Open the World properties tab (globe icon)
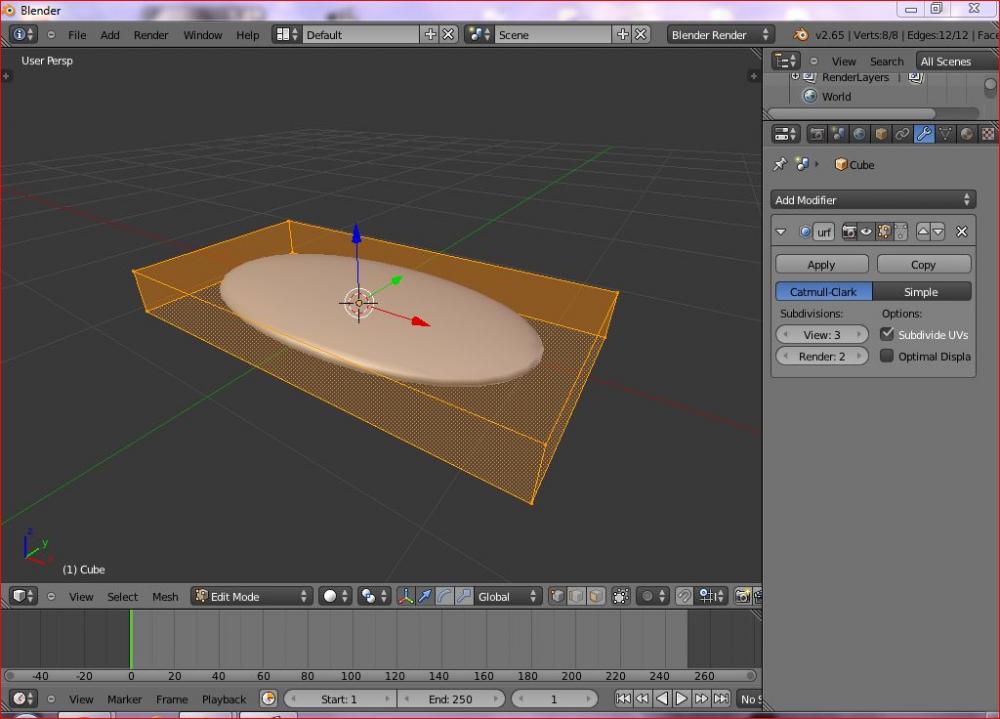This screenshot has width=1000, height=719. tap(859, 134)
